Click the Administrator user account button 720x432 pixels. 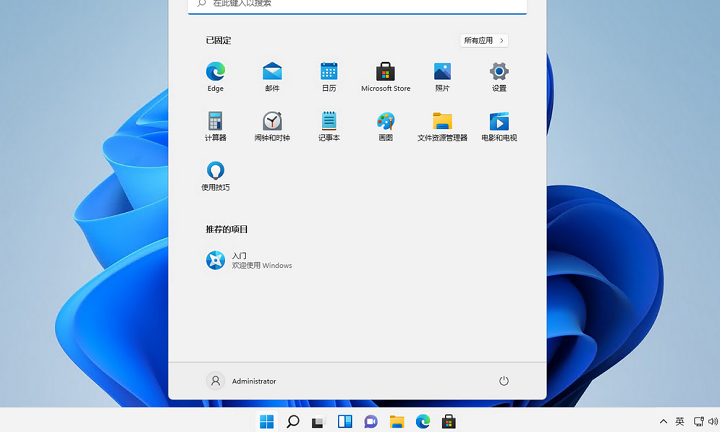pyautogui.click(x=241, y=381)
